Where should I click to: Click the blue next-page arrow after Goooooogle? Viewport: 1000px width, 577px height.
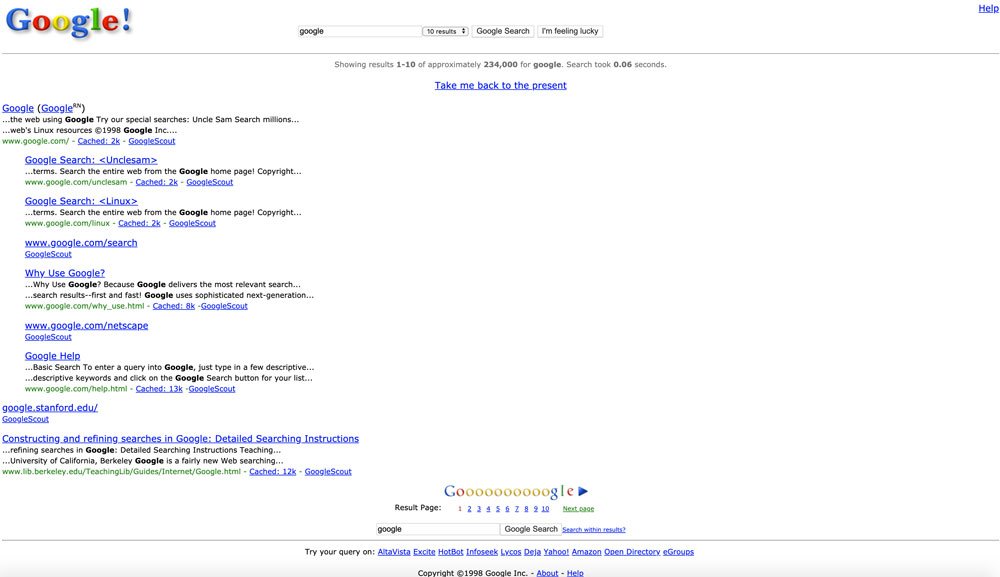click(583, 492)
